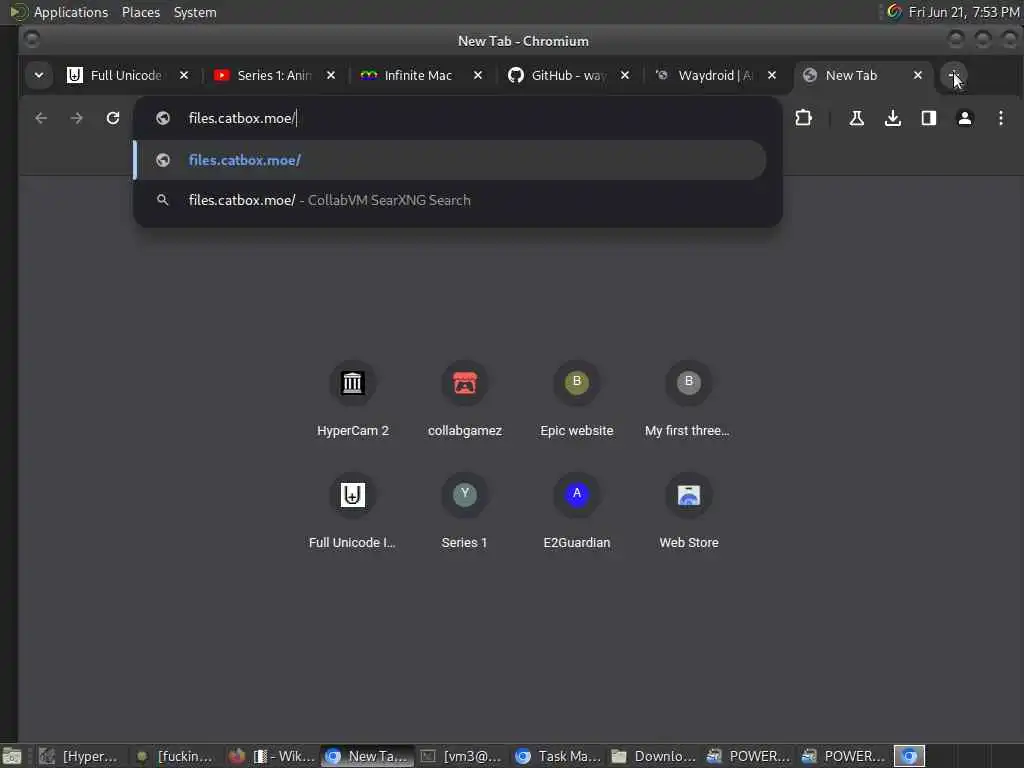Select files.catbox.moe/ URL suggestion
Image resolution: width=1024 pixels, height=768 pixels.
tap(449, 160)
